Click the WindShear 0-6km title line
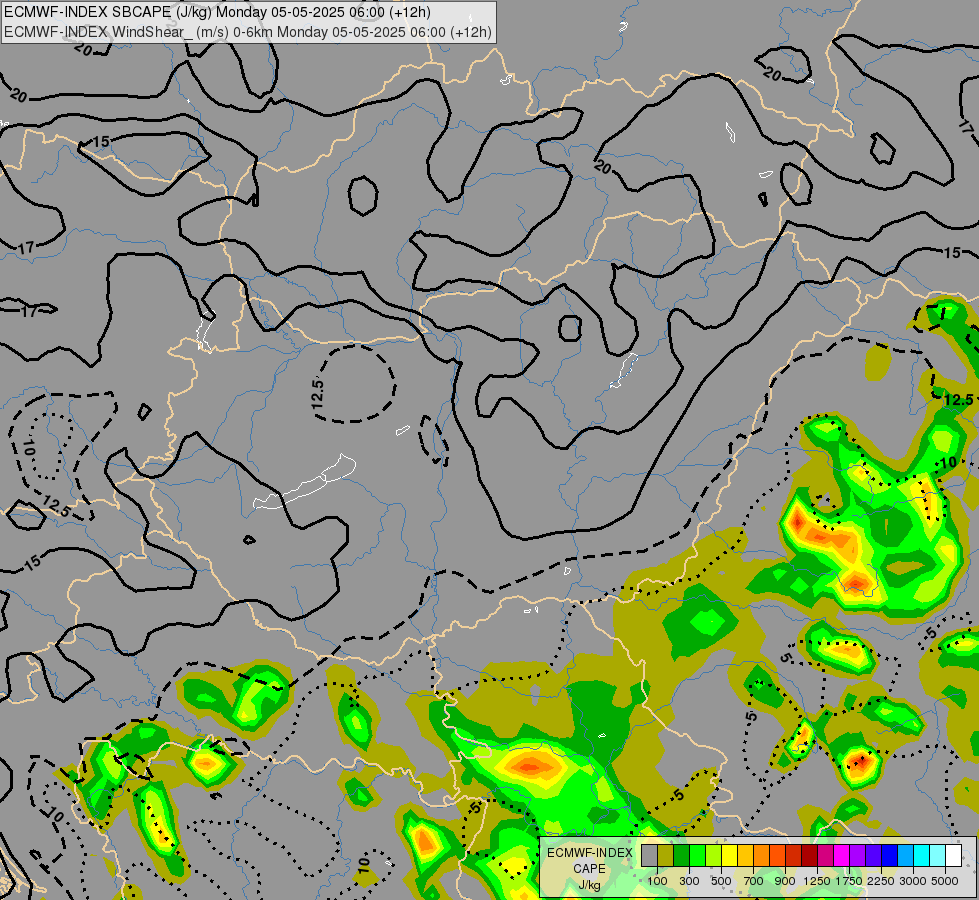This screenshot has width=979, height=900. (x=248, y=32)
